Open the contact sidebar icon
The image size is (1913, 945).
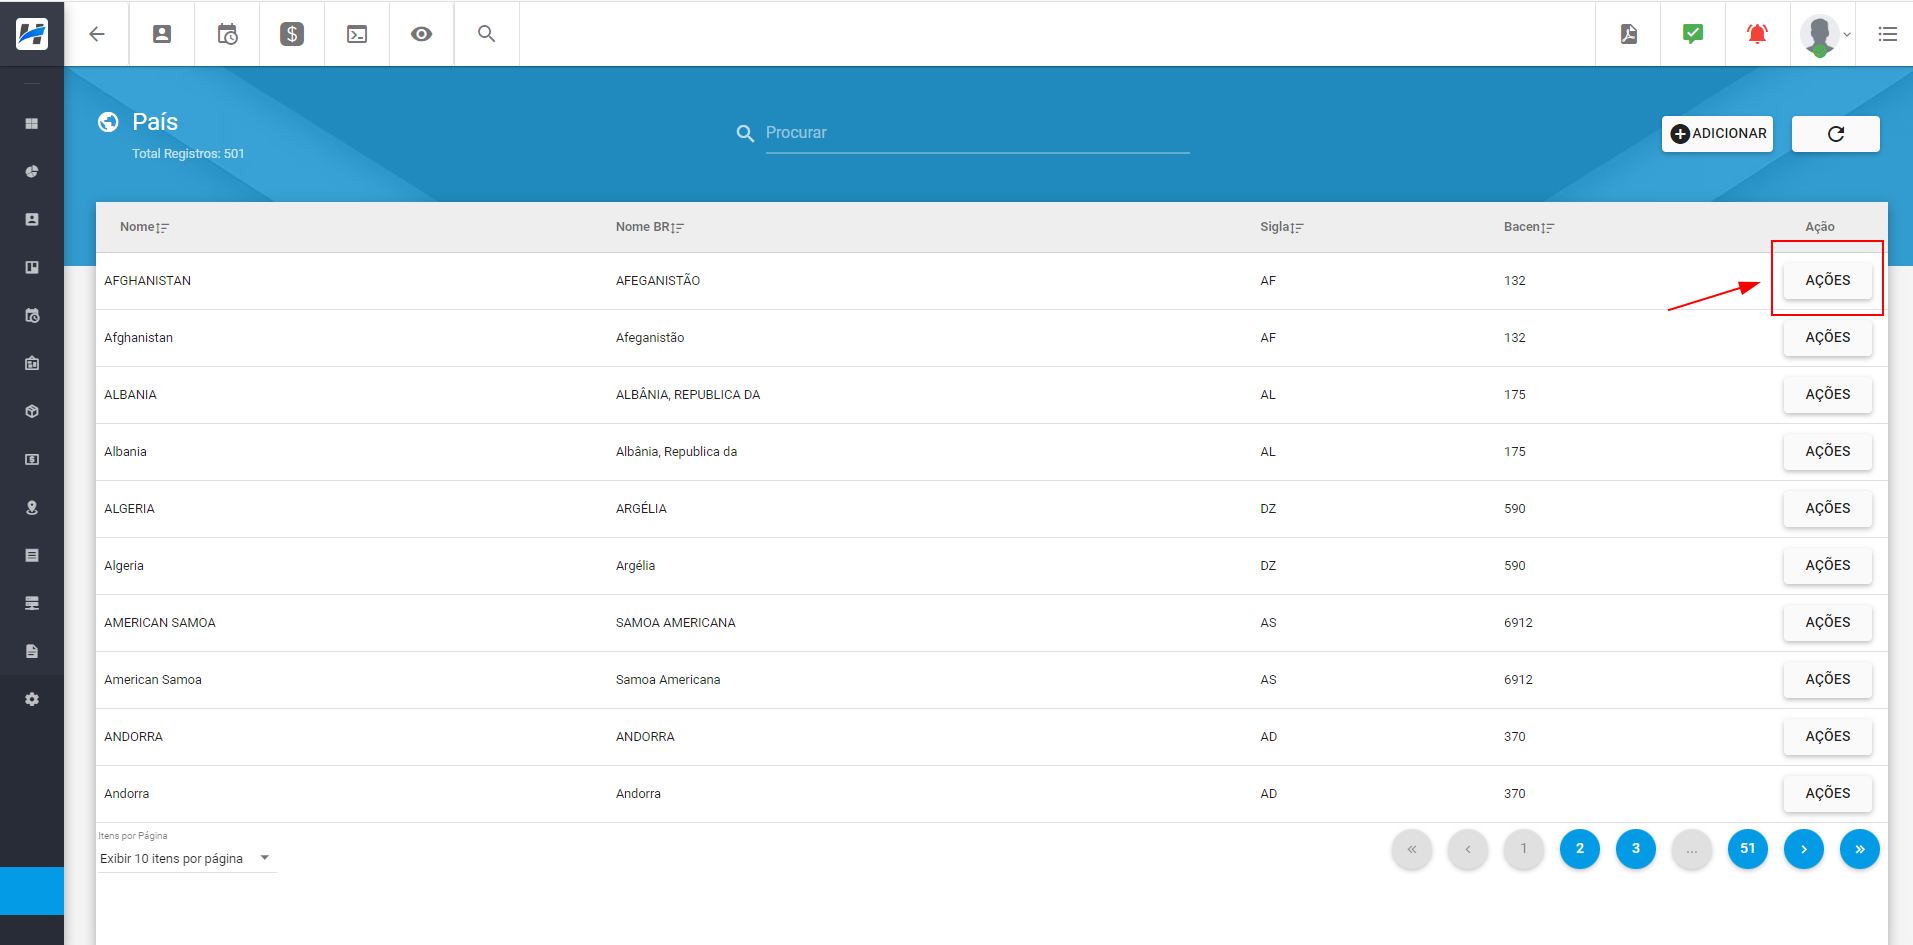32,220
